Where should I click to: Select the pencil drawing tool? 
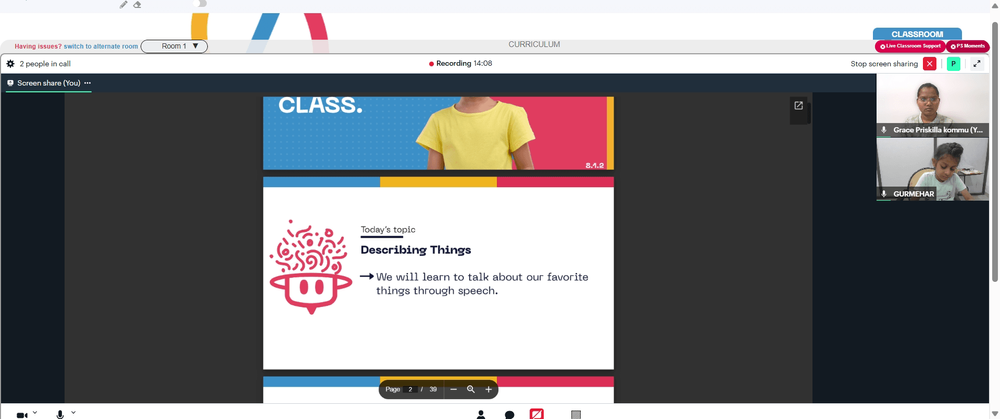tap(124, 4)
